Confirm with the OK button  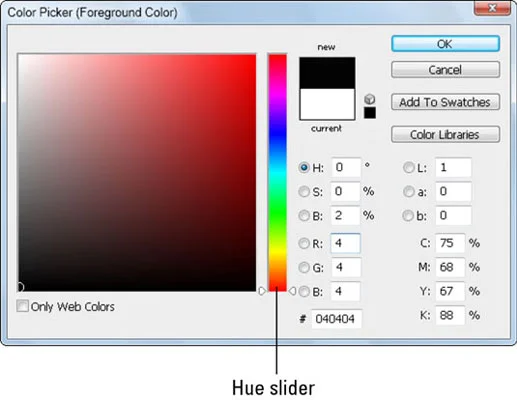coord(445,44)
